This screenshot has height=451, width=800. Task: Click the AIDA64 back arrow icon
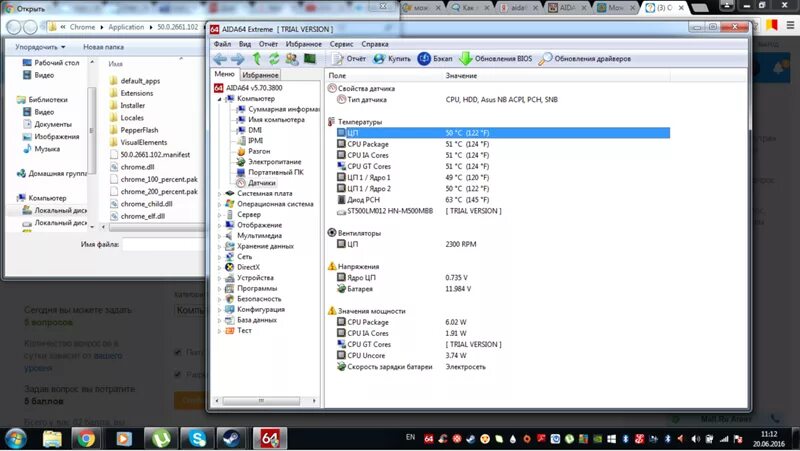coord(220,59)
